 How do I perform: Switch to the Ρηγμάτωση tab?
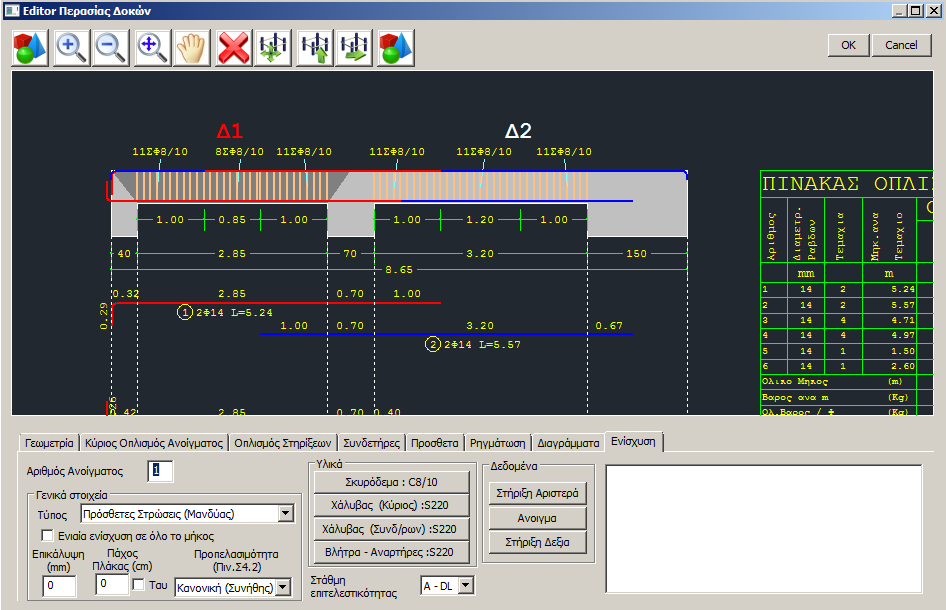[498, 443]
